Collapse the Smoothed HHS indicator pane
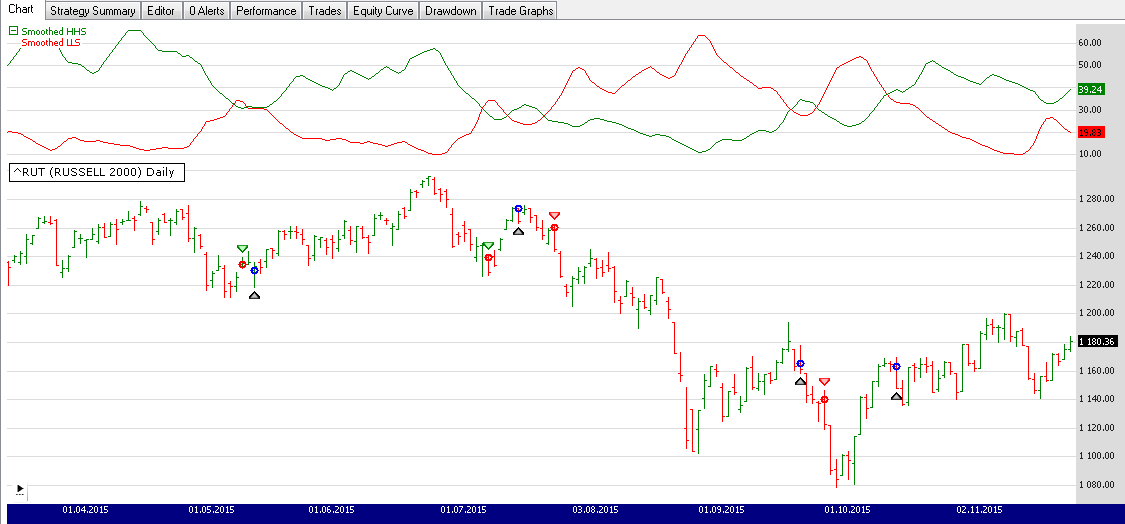 click(x=13, y=32)
